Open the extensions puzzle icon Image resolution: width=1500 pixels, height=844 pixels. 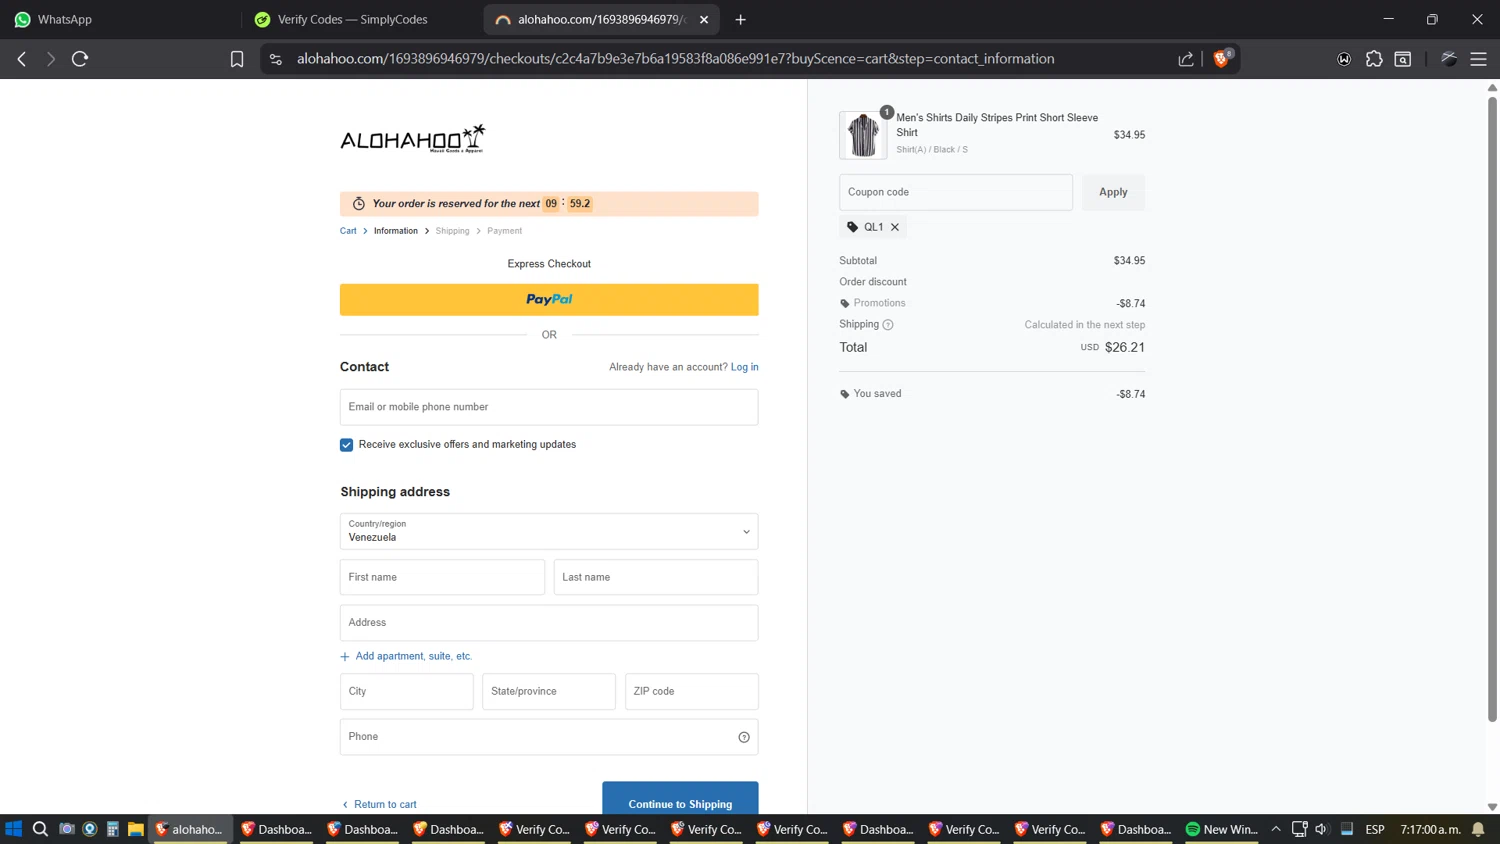pos(1374,59)
